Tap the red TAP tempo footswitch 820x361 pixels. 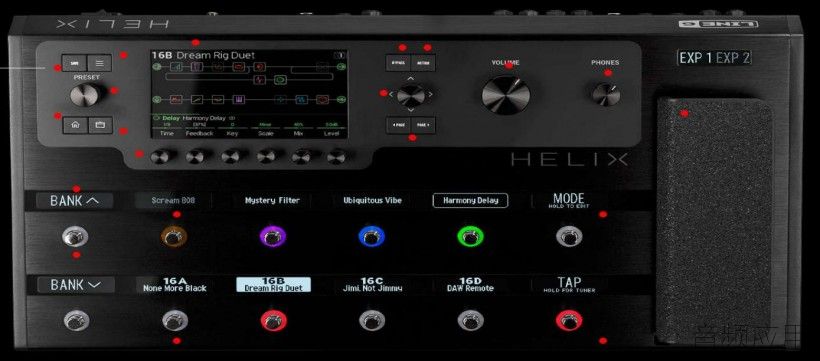tap(569, 320)
